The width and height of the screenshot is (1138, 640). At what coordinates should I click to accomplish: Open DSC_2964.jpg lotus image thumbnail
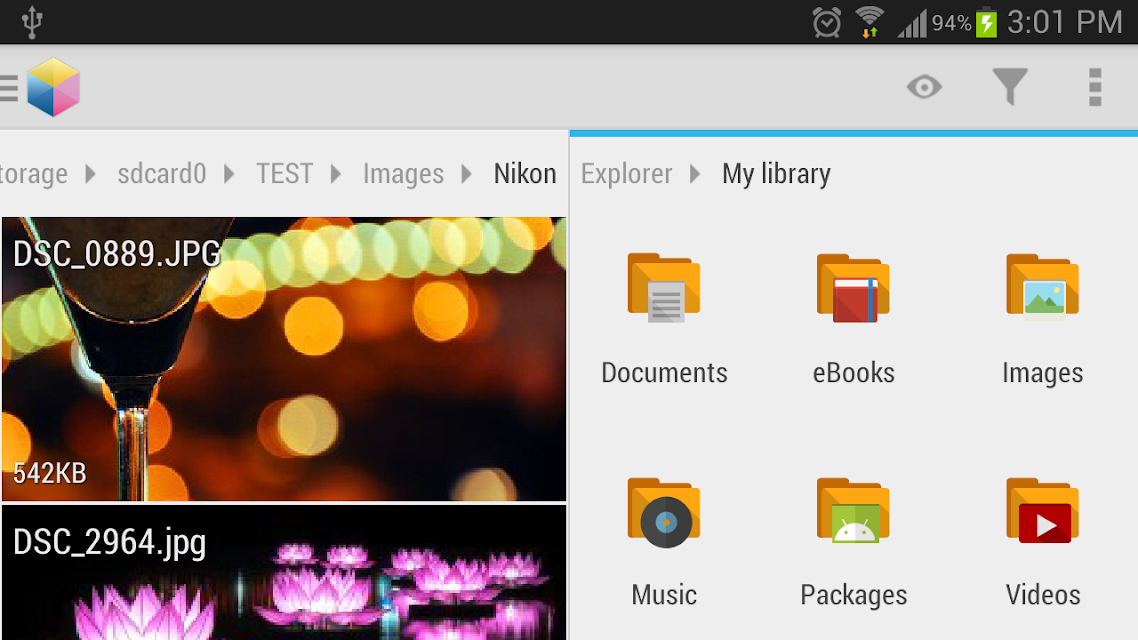point(284,573)
